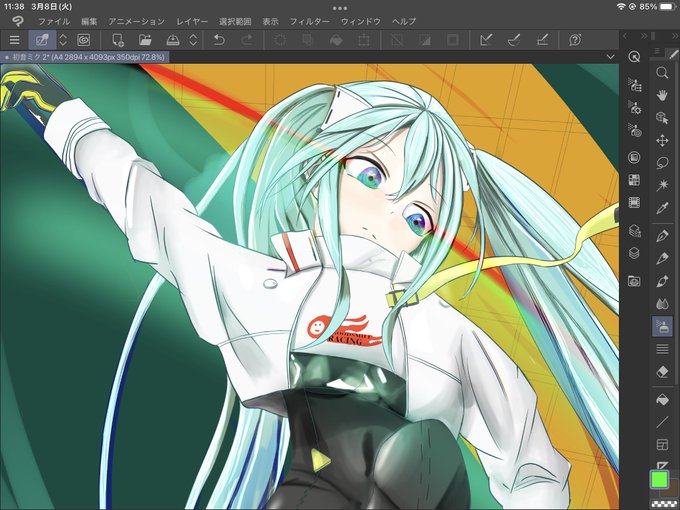Open the Color Wheel panel icon
The height and width of the screenshot is (510, 680).
[x=634, y=157]
